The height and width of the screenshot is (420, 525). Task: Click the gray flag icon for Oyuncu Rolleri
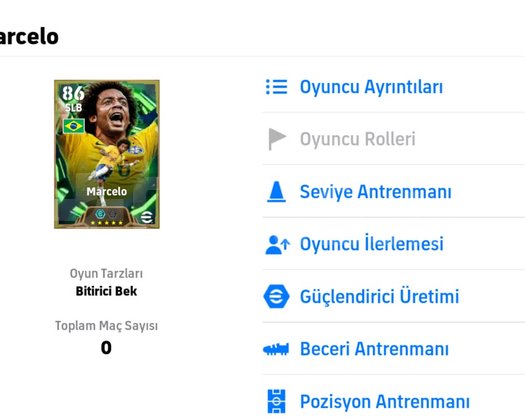pyautogui.click(x=277, y=139)
